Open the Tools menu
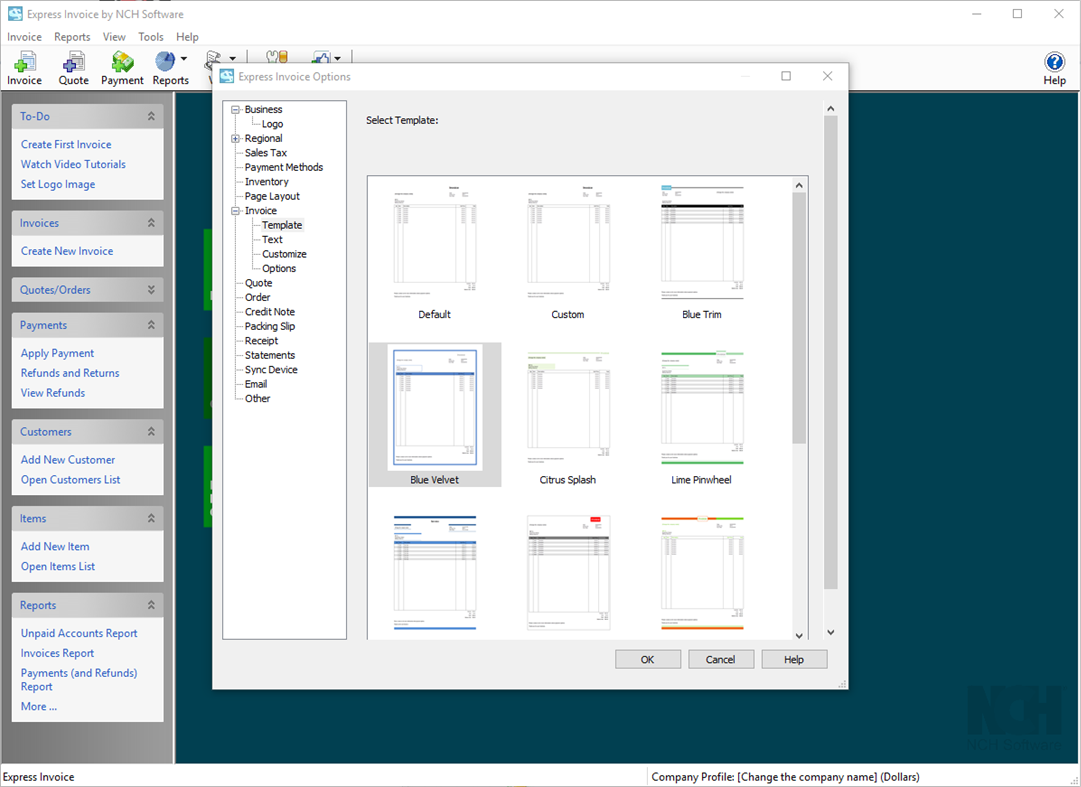The width and height of the screenshot is (1081, 787). tap(151, 36)
